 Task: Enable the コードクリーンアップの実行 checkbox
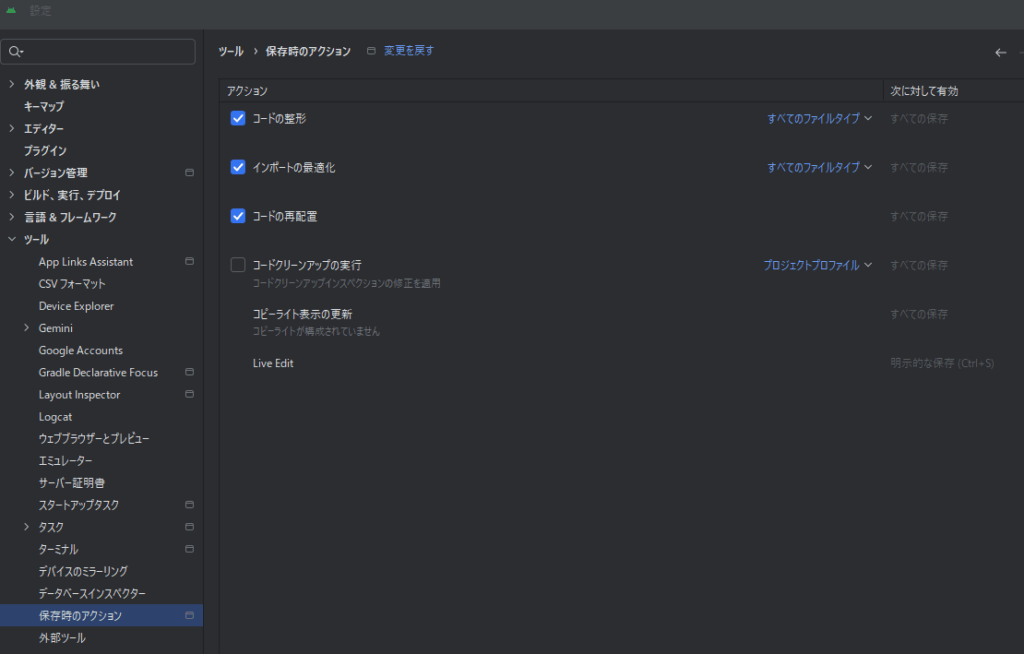pos(238,265)
